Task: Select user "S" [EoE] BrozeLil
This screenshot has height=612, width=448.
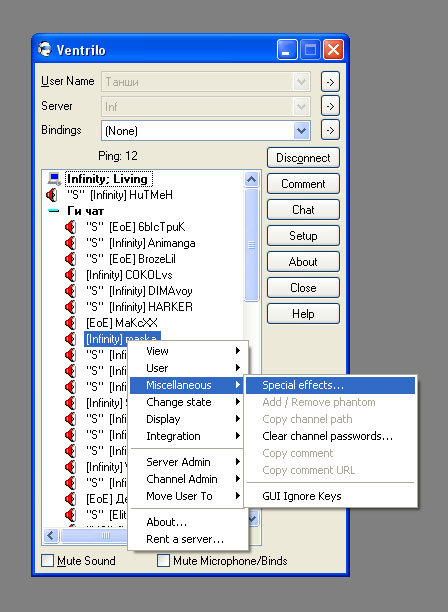Action: coord(131,259)
